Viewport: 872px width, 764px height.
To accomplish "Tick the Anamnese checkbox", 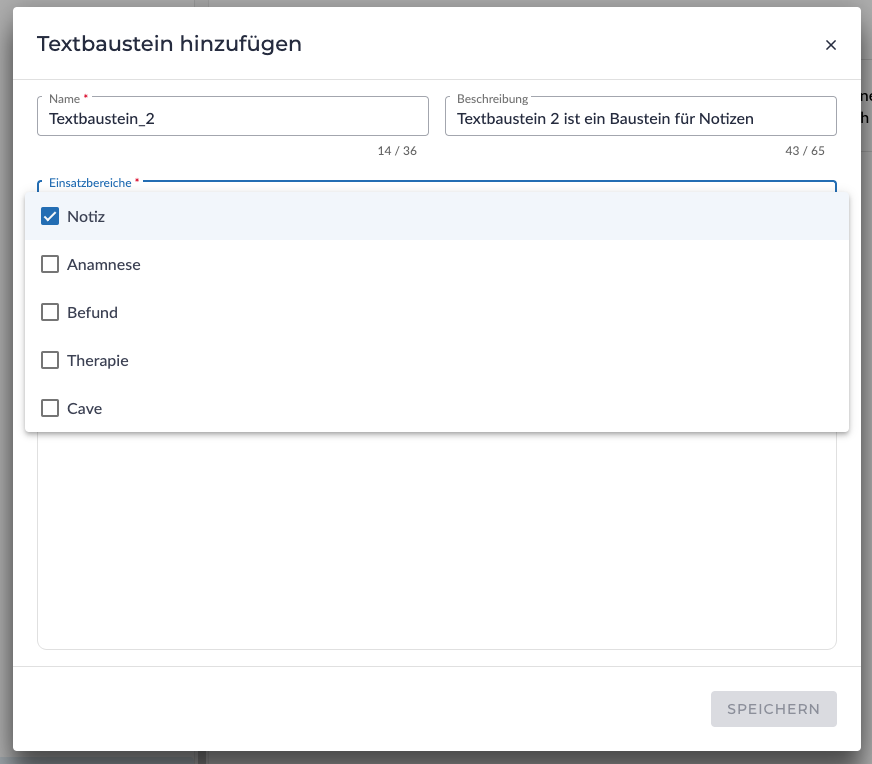I will click(x=50, y=264).
